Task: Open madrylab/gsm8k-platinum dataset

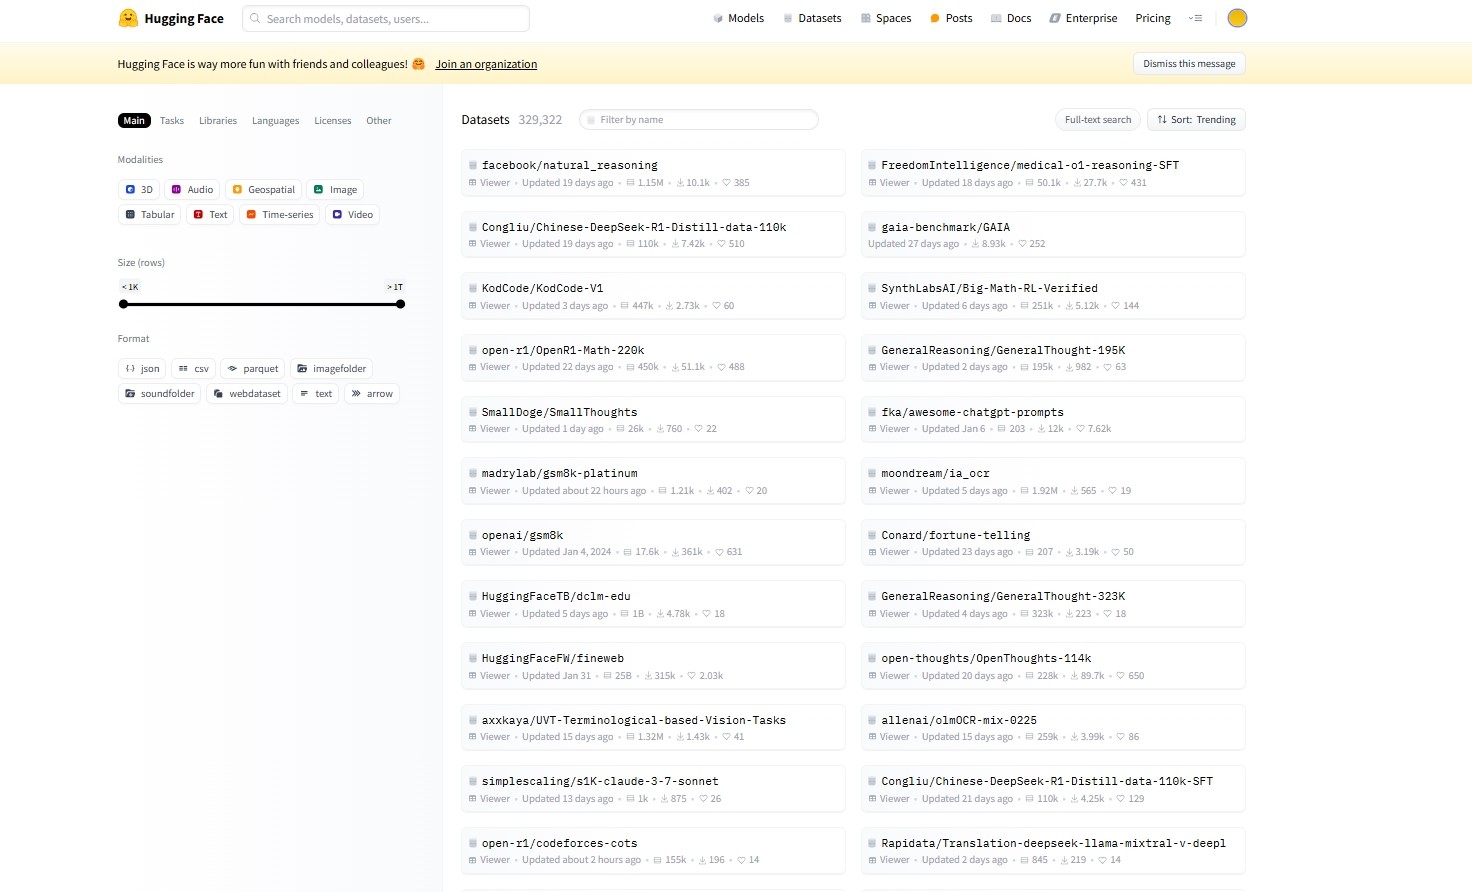Action: click(653, 481)
